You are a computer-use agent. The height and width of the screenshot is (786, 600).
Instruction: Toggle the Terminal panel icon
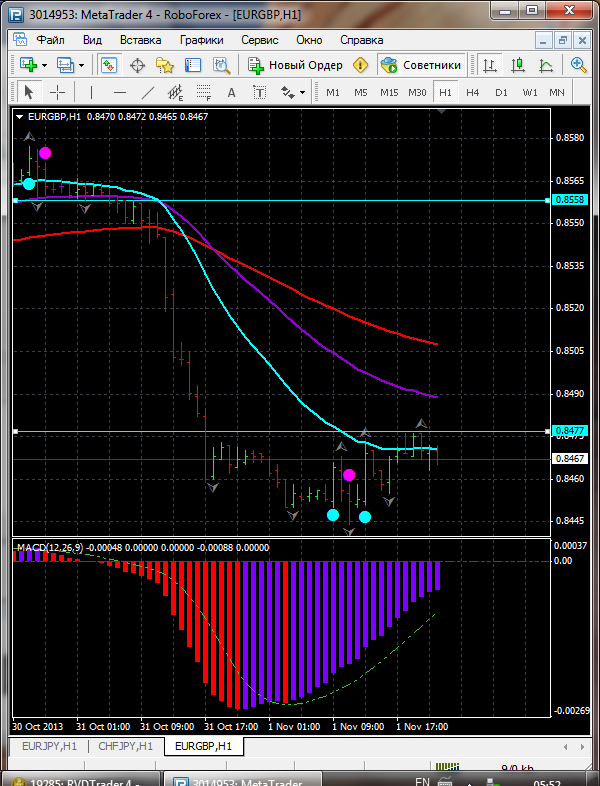[x=192, y=65]
